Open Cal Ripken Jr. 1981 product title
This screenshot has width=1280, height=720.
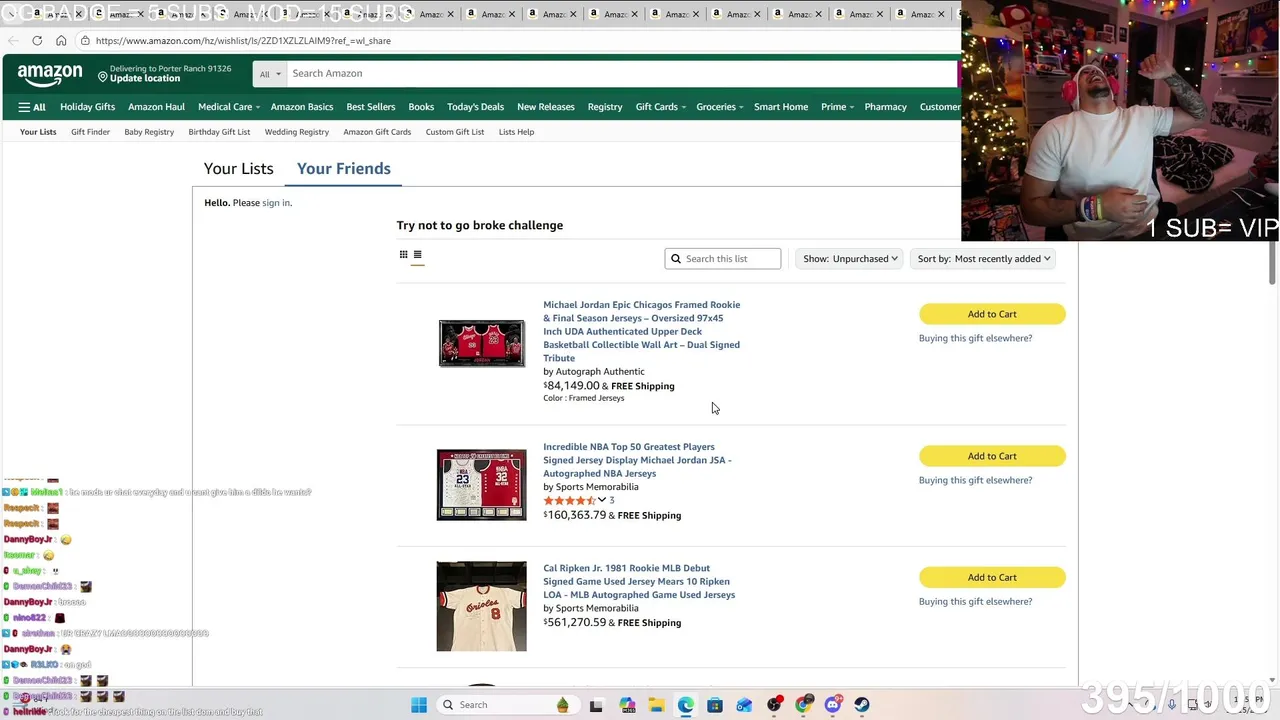click(639, 582)
